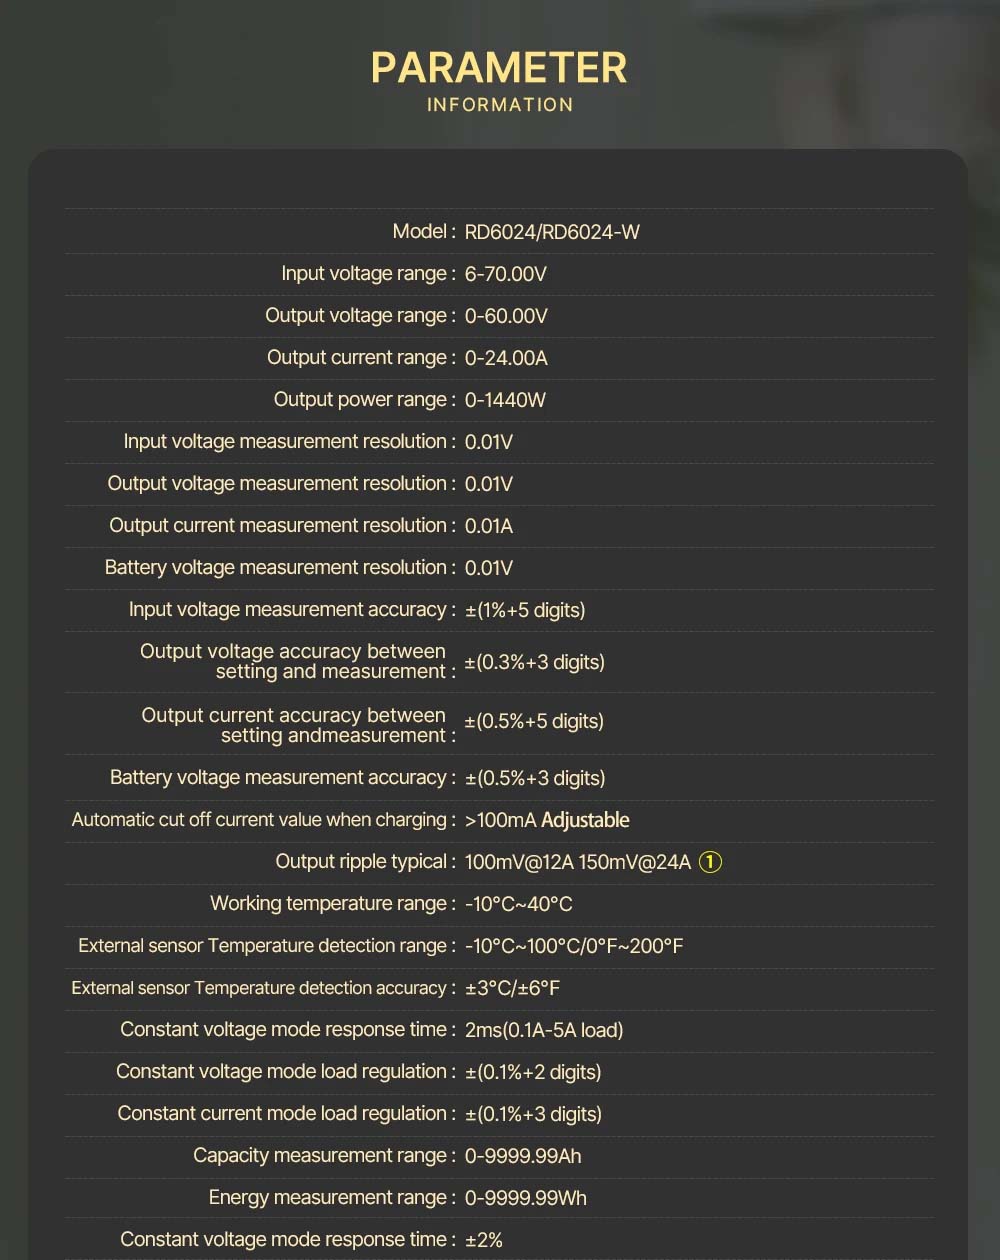Click the 0-1440W output power value
This screenshot has height=1260, width=1000.
(505, 400)
